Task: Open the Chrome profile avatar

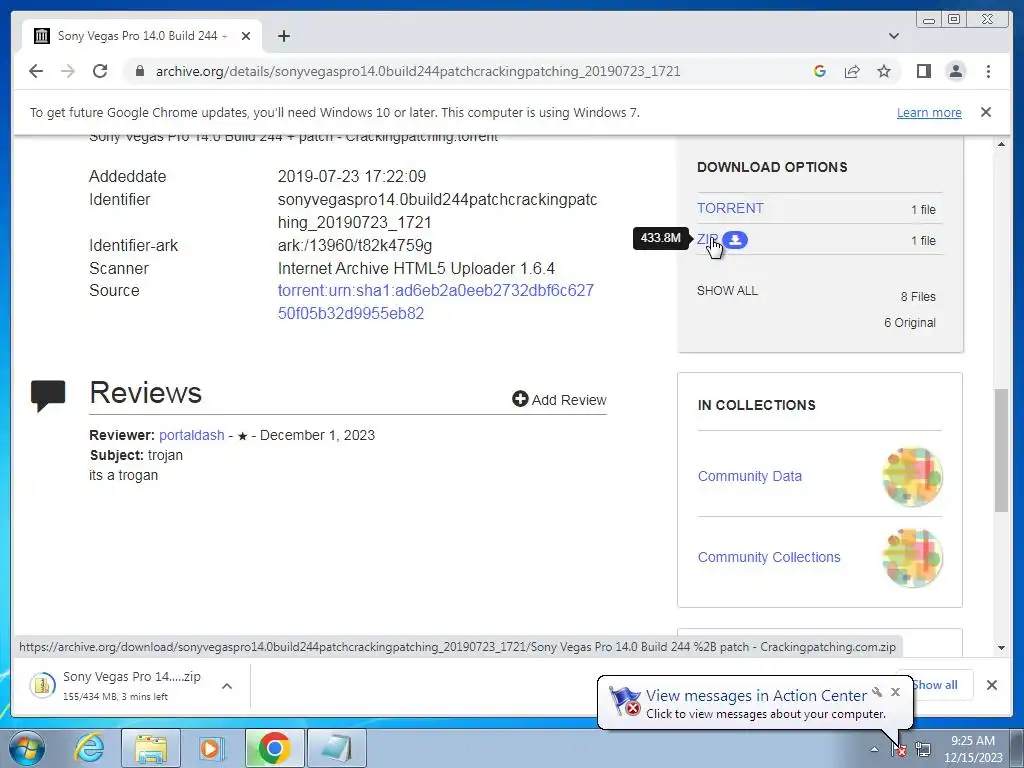Action: coord(955,71)
